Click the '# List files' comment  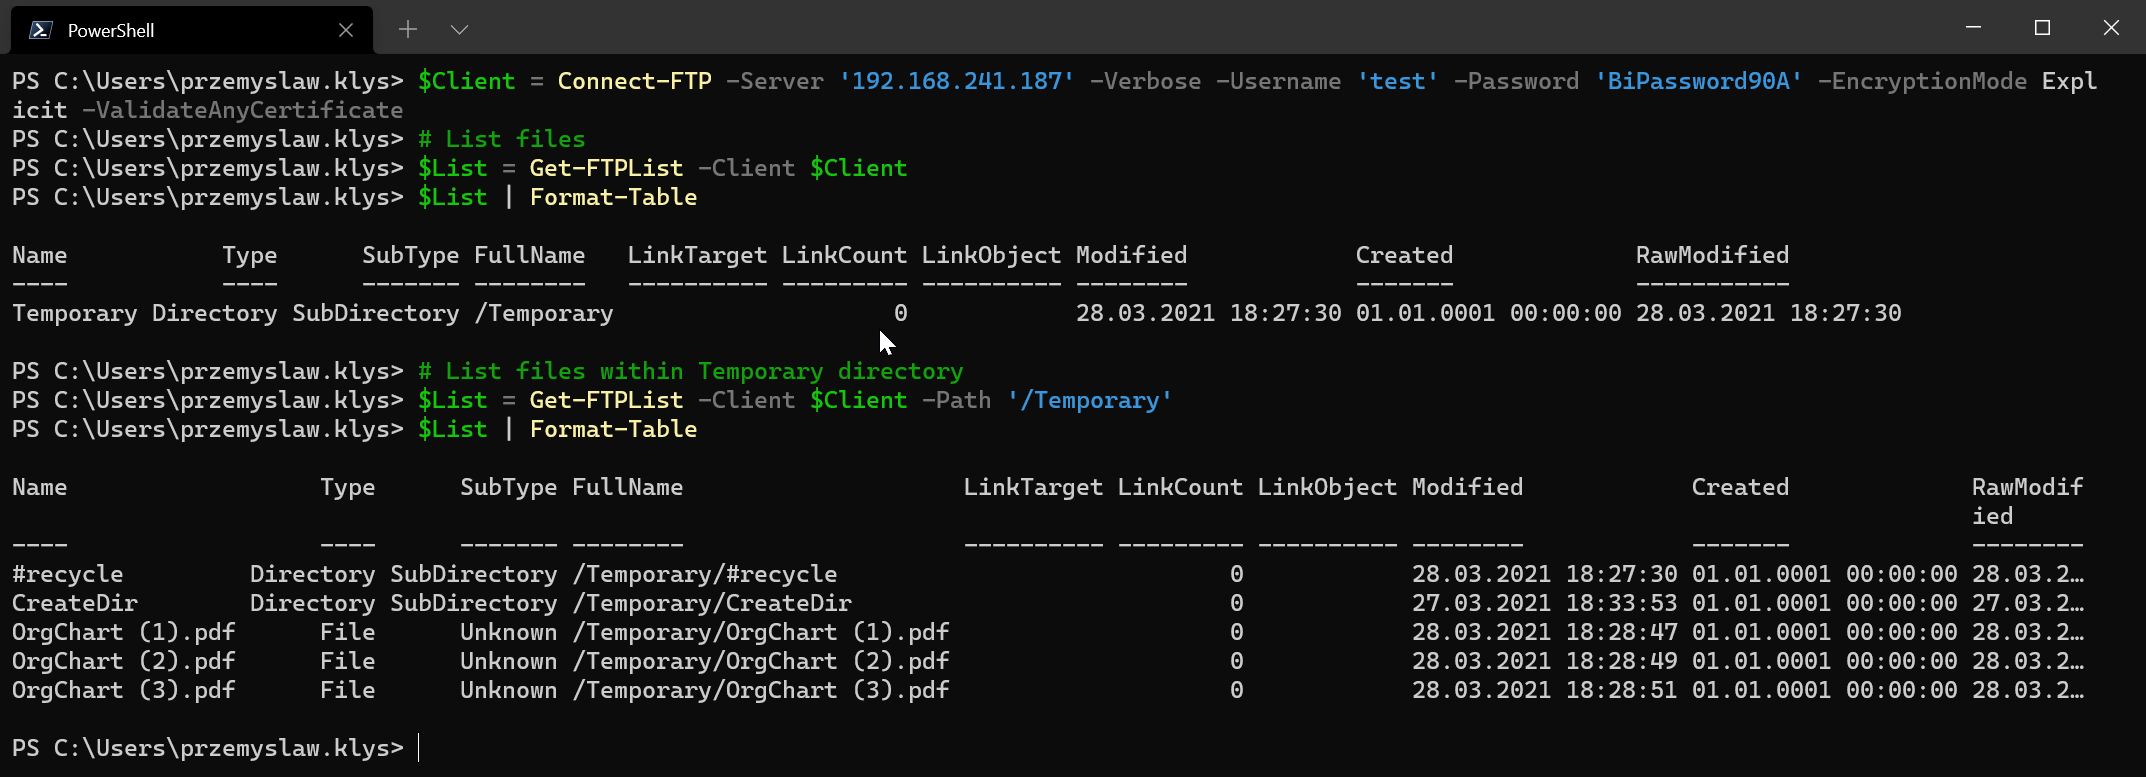500,139
